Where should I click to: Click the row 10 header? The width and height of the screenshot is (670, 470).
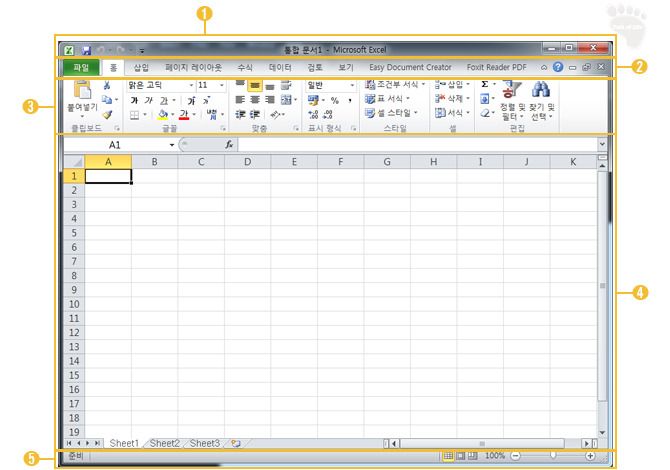click(74, 304)
